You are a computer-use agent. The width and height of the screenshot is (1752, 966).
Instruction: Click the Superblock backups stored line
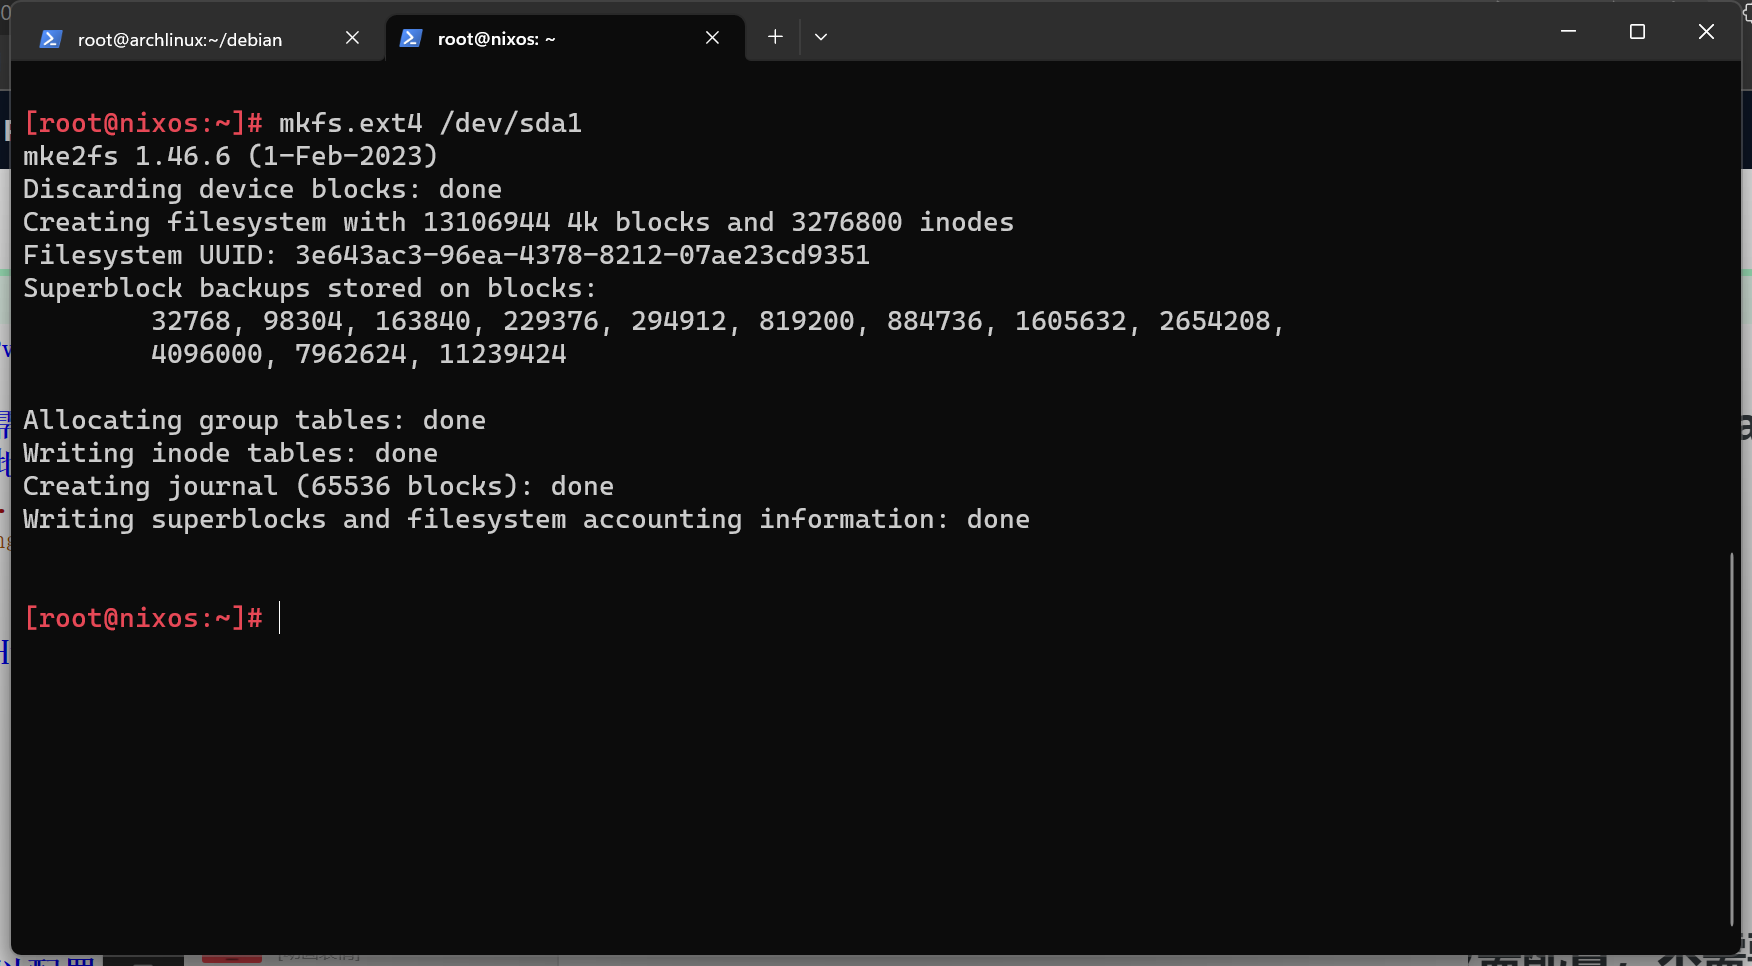pos(310,288)
